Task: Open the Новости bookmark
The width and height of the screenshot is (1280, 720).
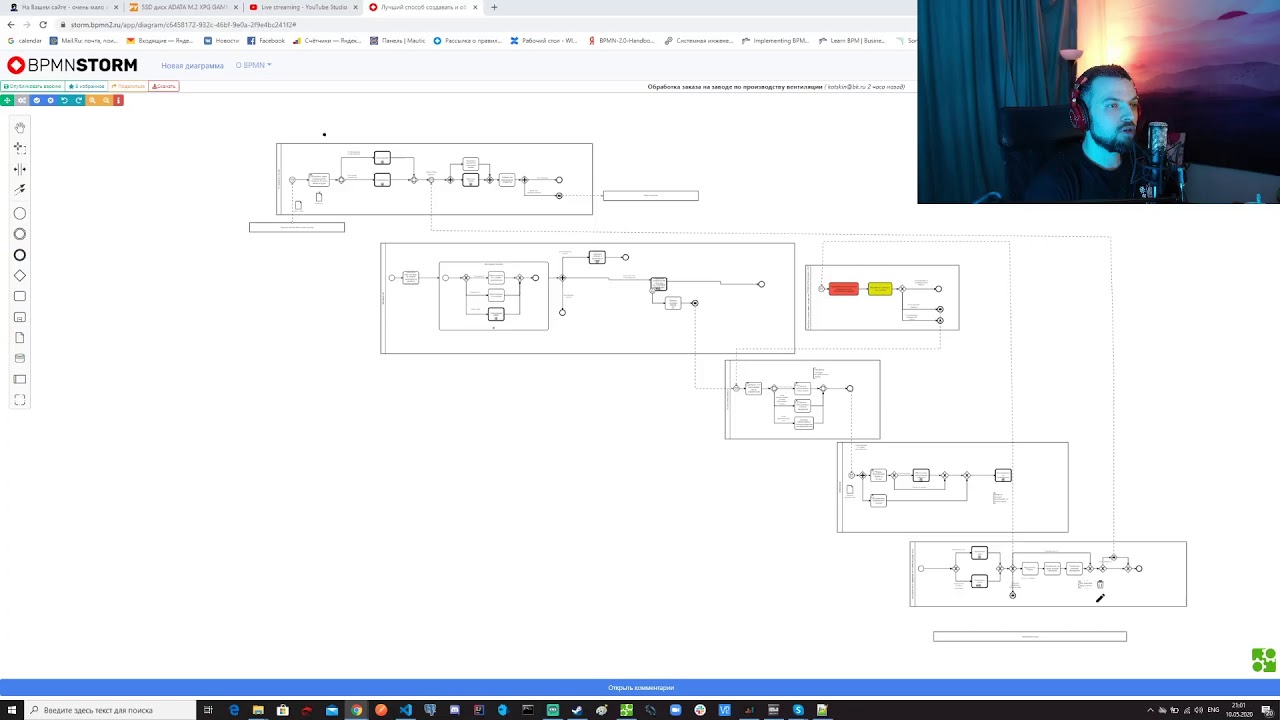Action: coord(221,41)
